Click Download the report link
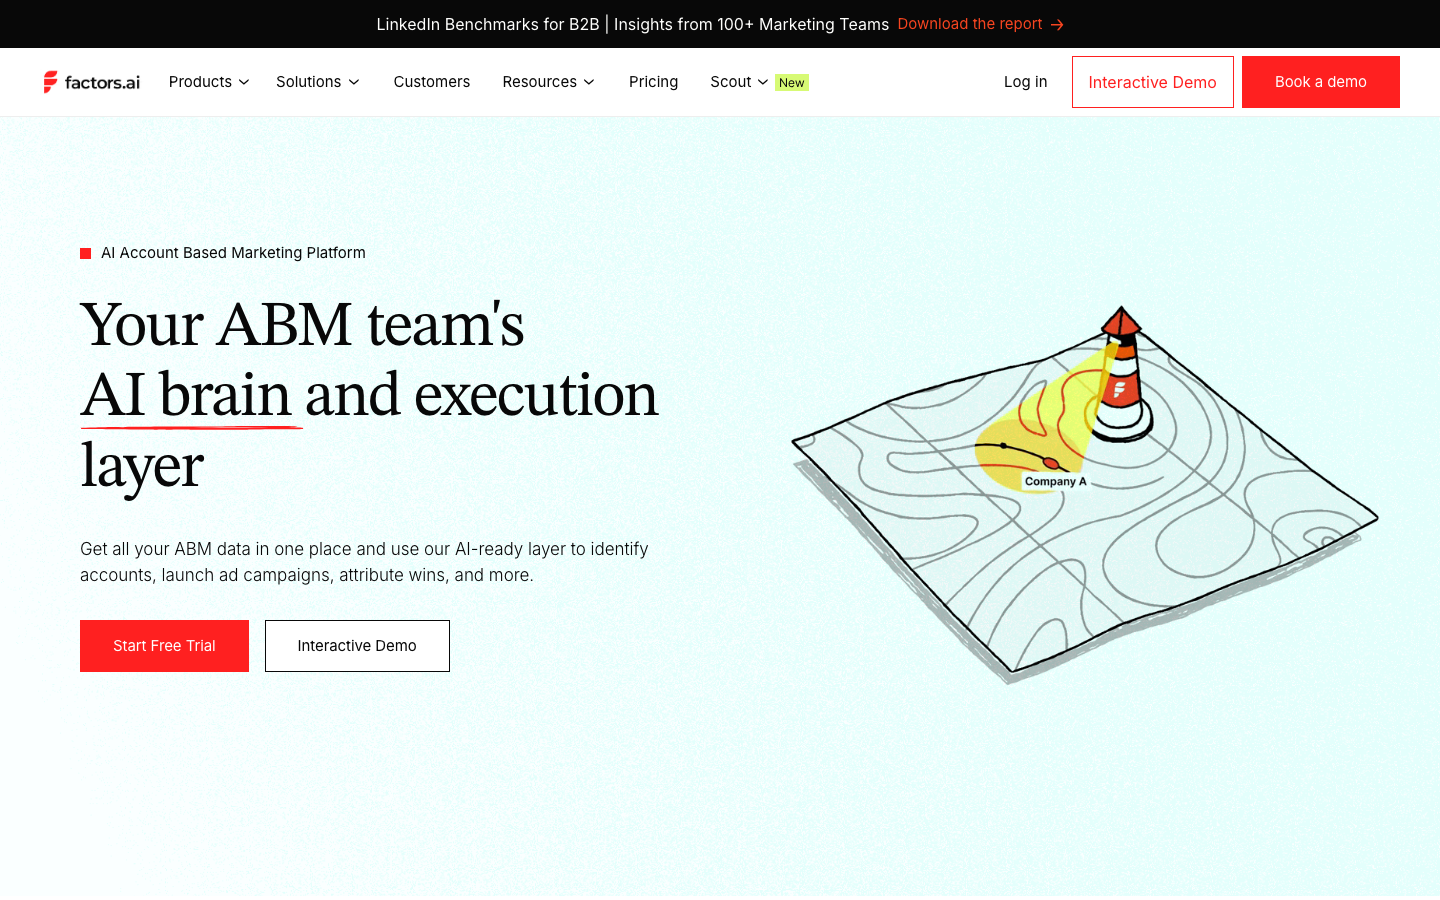Image resolution: width=1440 pixels, height=900 pixels. 969,24
